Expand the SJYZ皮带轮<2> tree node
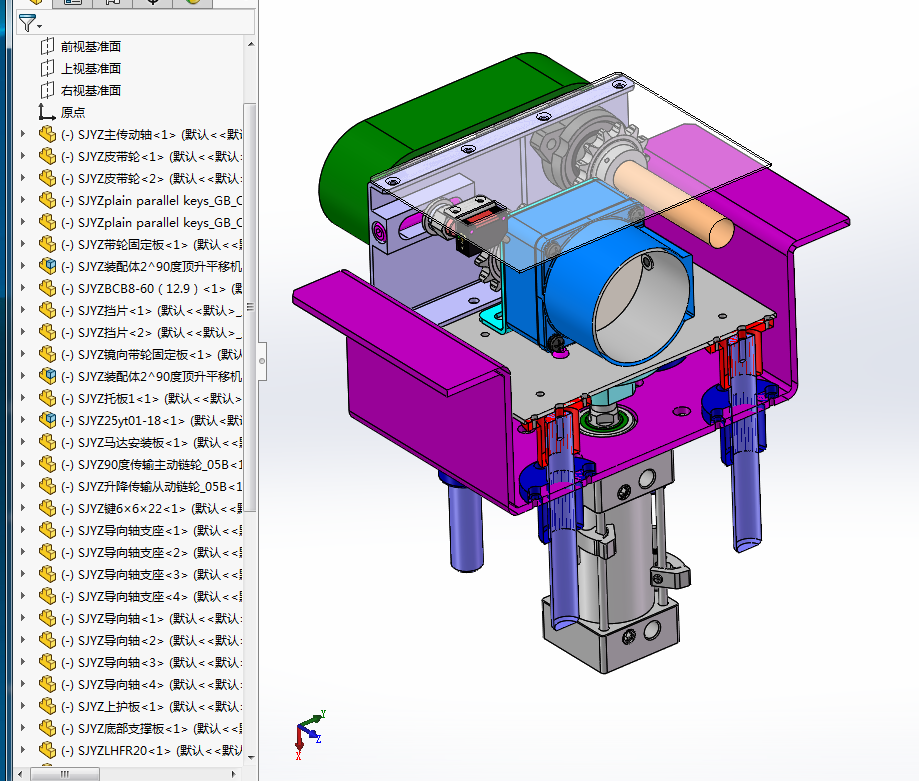Viewport: 919px width, 781px height. click(x=23, y=178)
